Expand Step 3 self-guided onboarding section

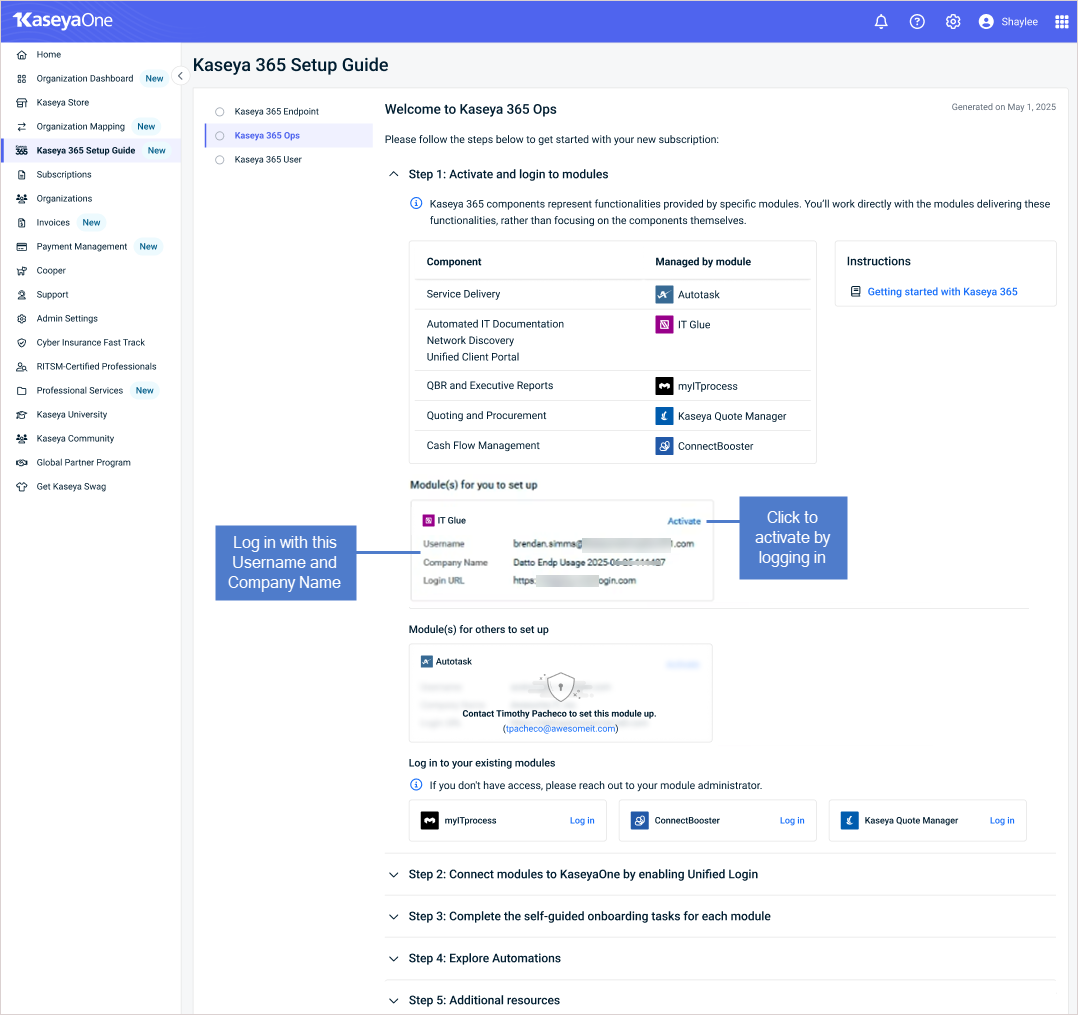coord(393,917)
